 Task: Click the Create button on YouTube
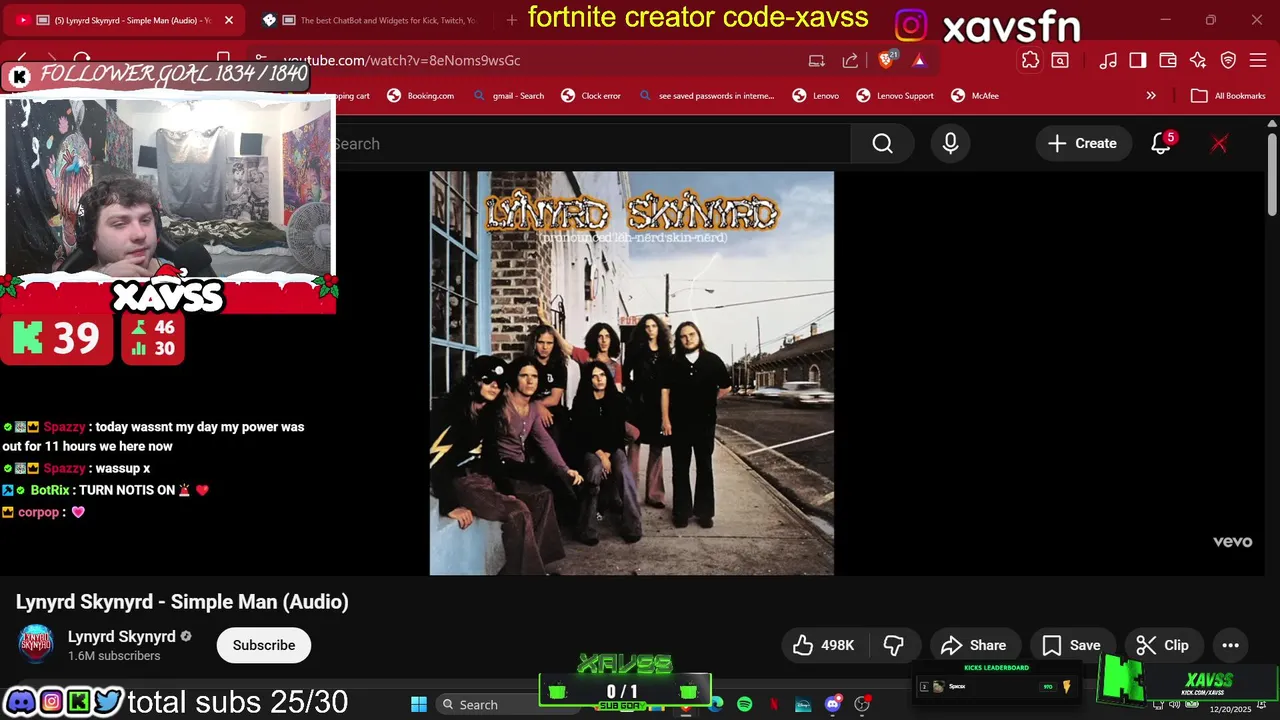1082,144
